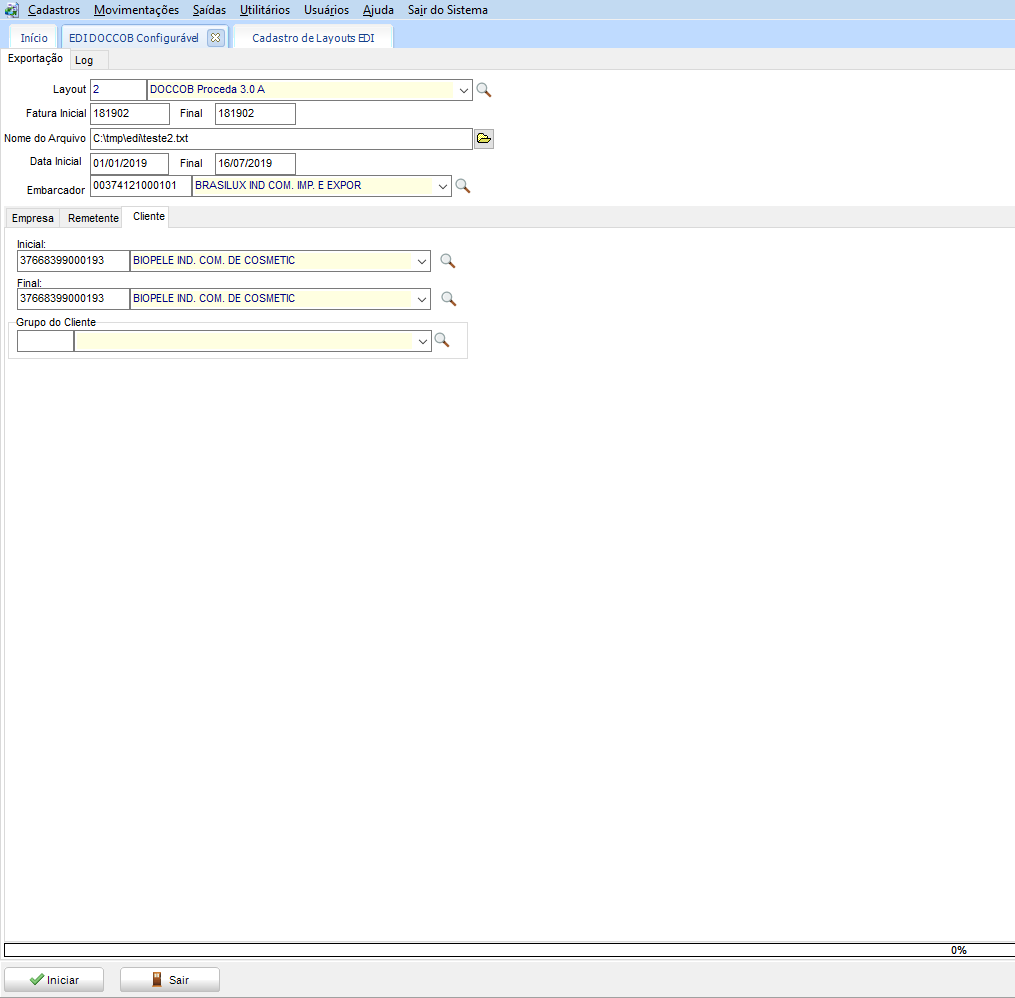Click the Iniciar button
Screen dimensions: 1015x998
point(54,980)
